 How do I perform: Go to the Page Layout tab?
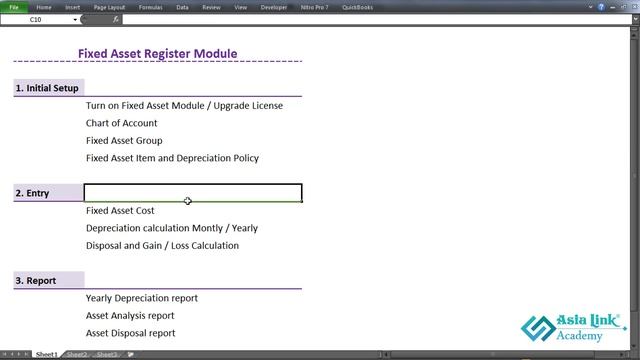(x=109, y=7)
